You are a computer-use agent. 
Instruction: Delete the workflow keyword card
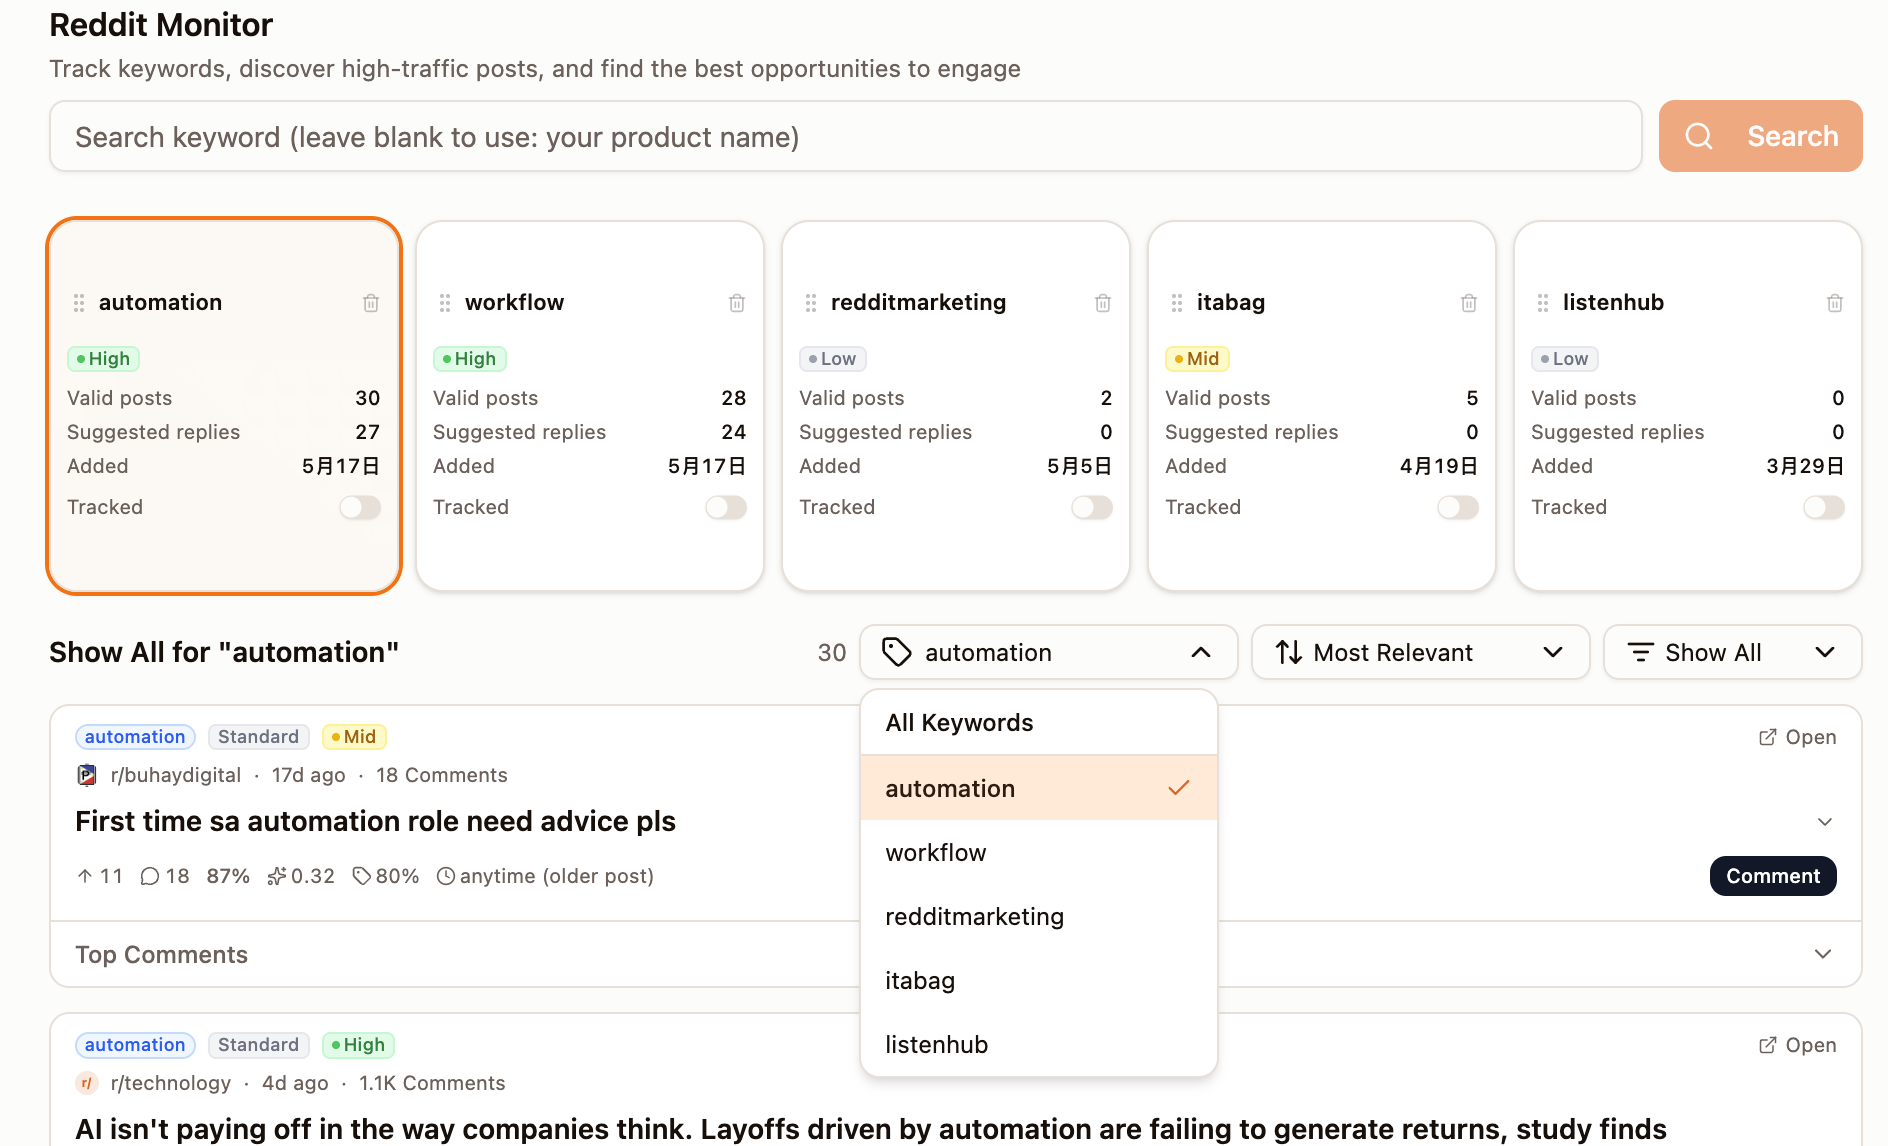737,303
